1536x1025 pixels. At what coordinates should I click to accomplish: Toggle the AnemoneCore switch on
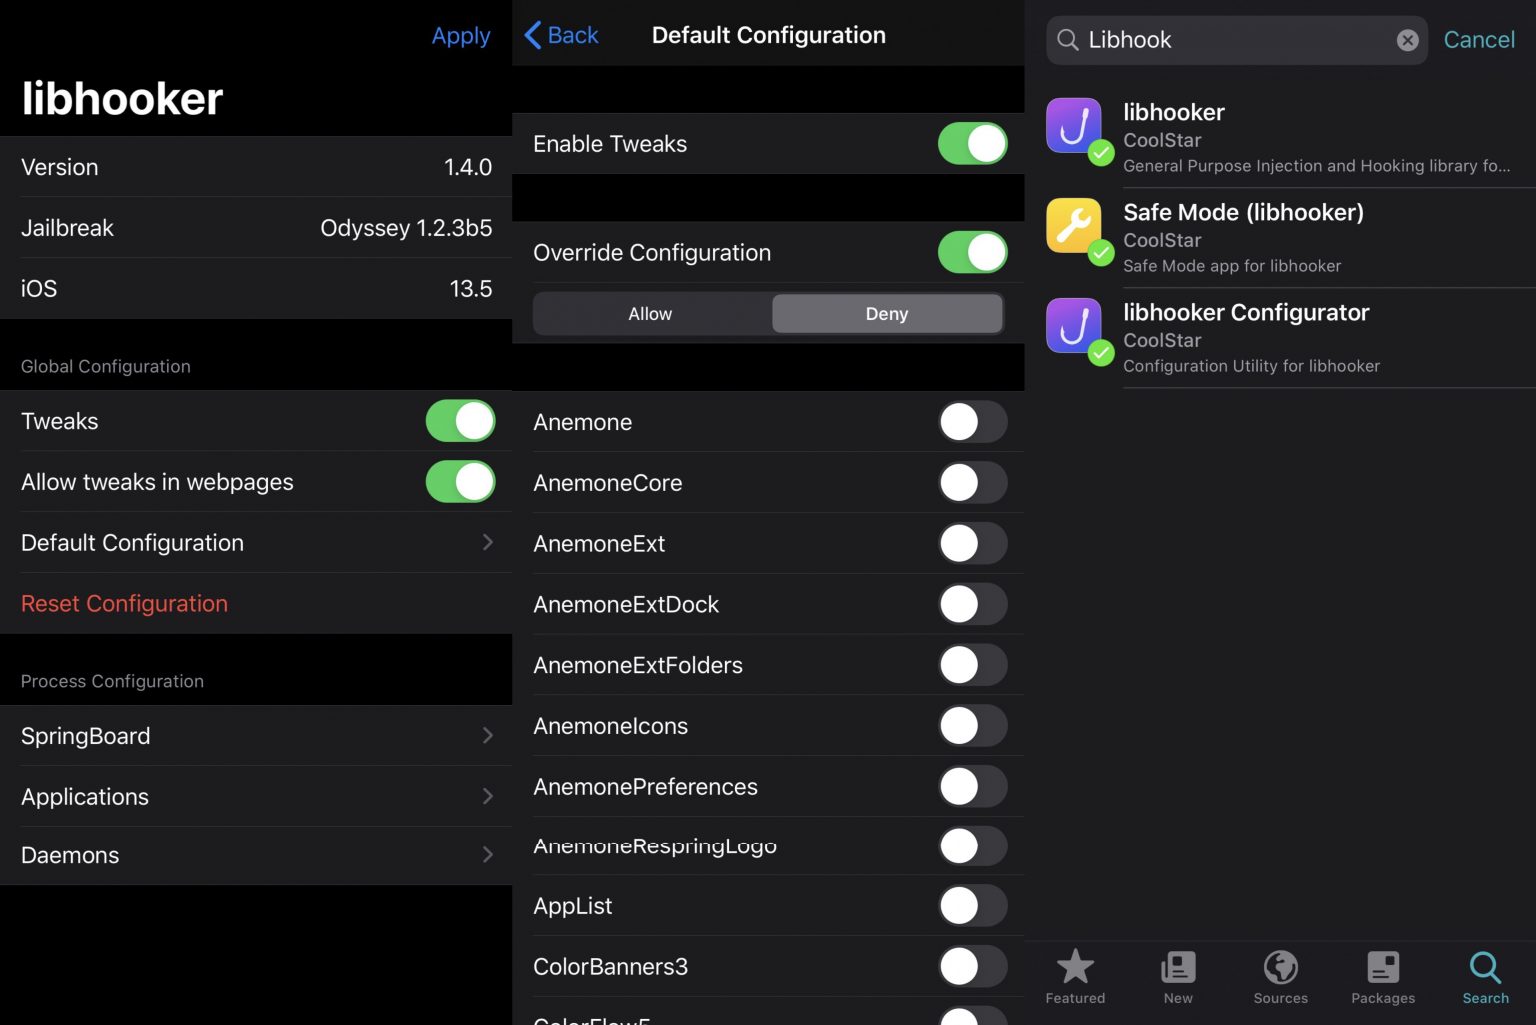click(972, 483)
